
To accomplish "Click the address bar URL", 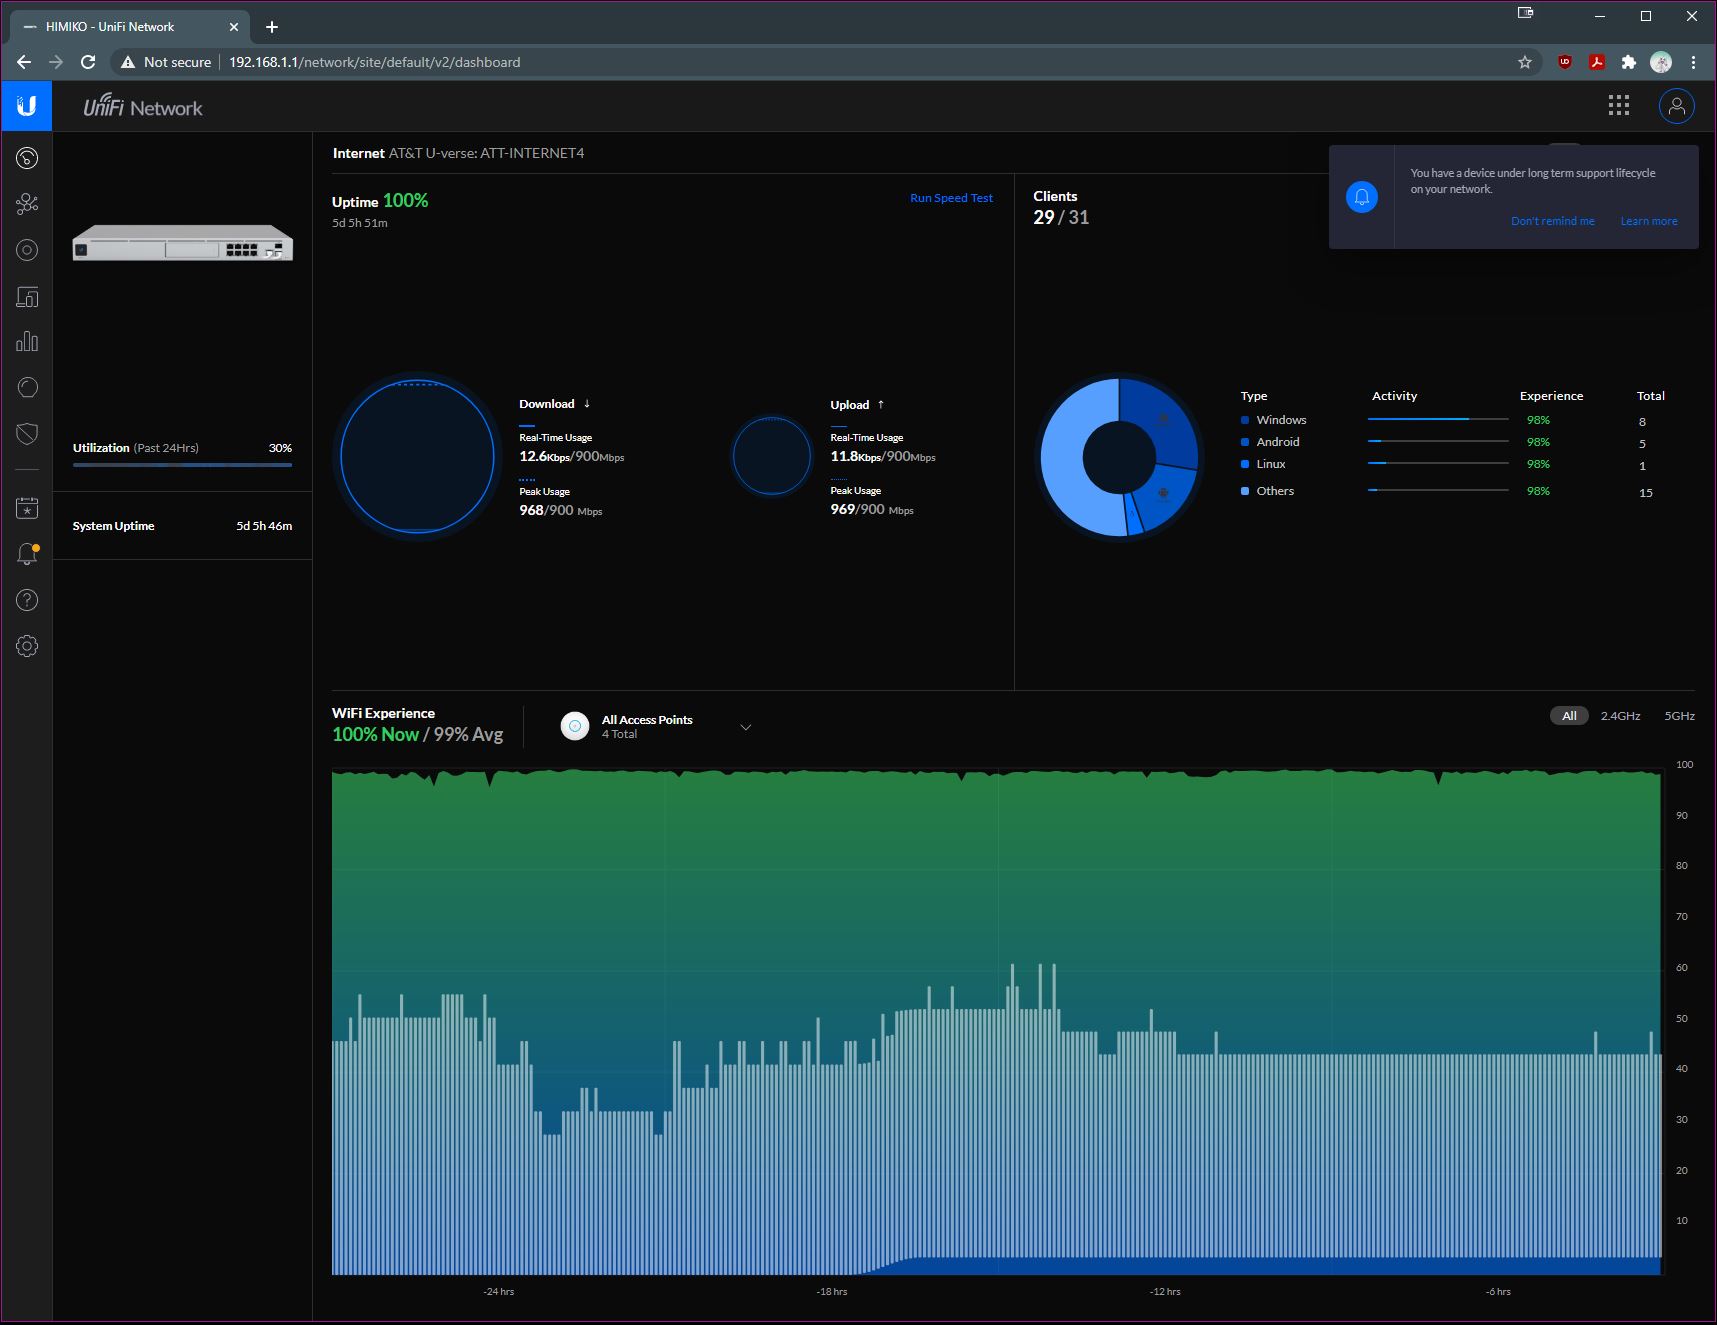I will [x=374, y=62].
